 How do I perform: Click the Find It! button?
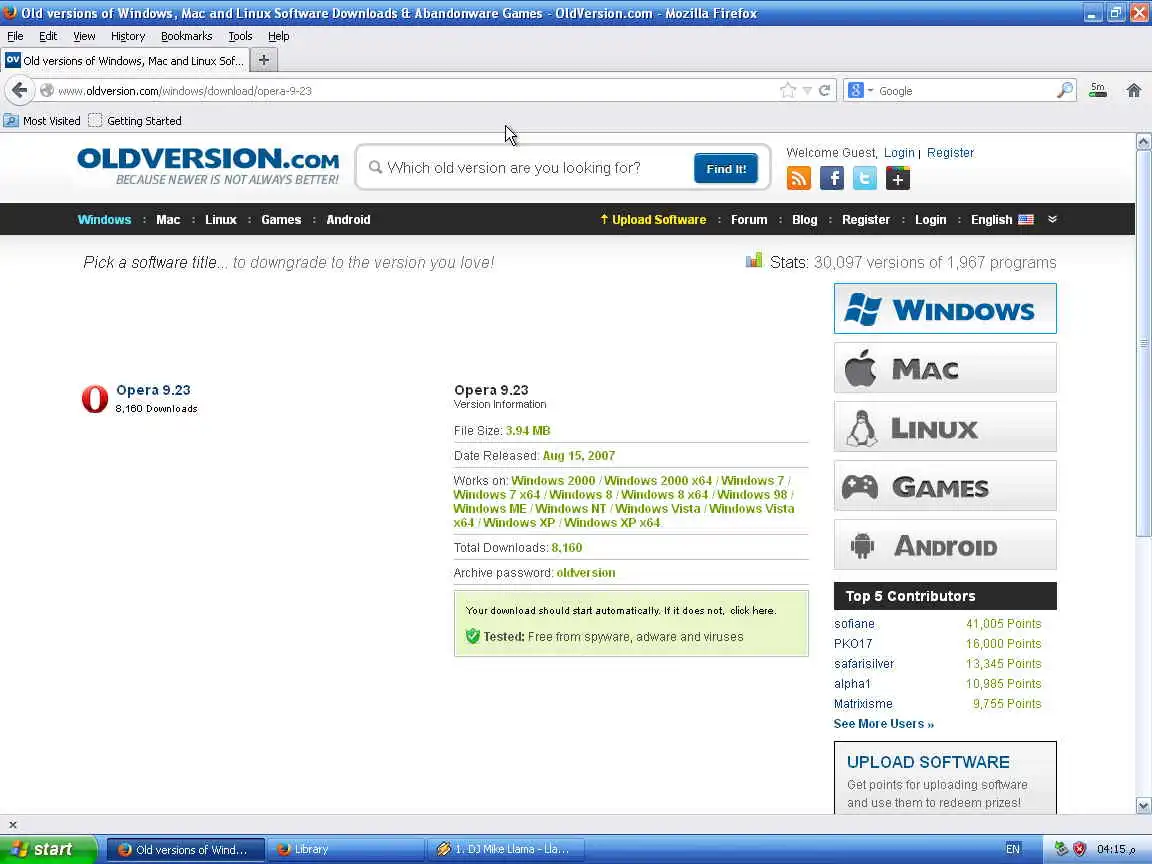click(726, 168)
